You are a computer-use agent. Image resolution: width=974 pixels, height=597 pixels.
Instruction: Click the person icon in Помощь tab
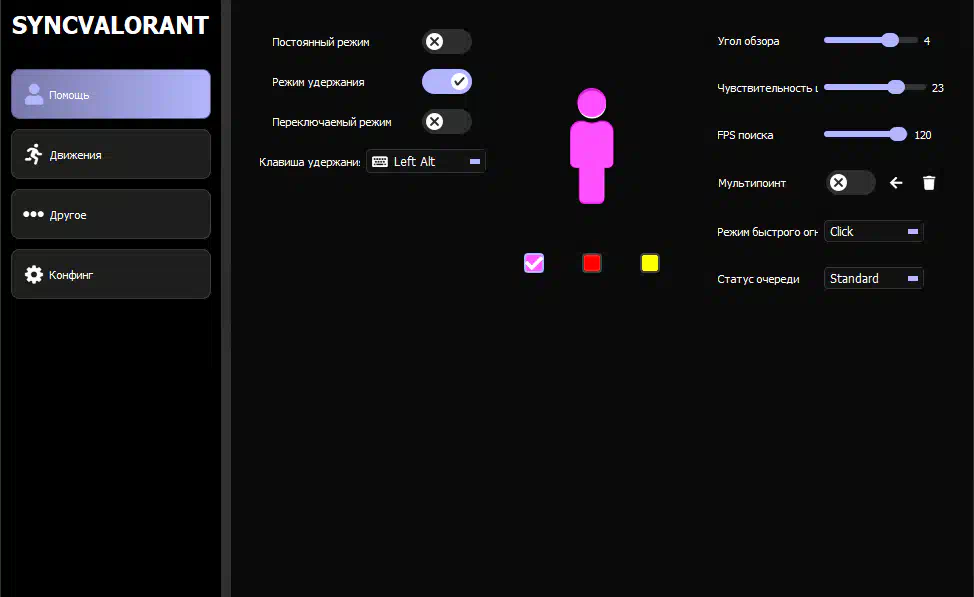(x=34, y=95)
